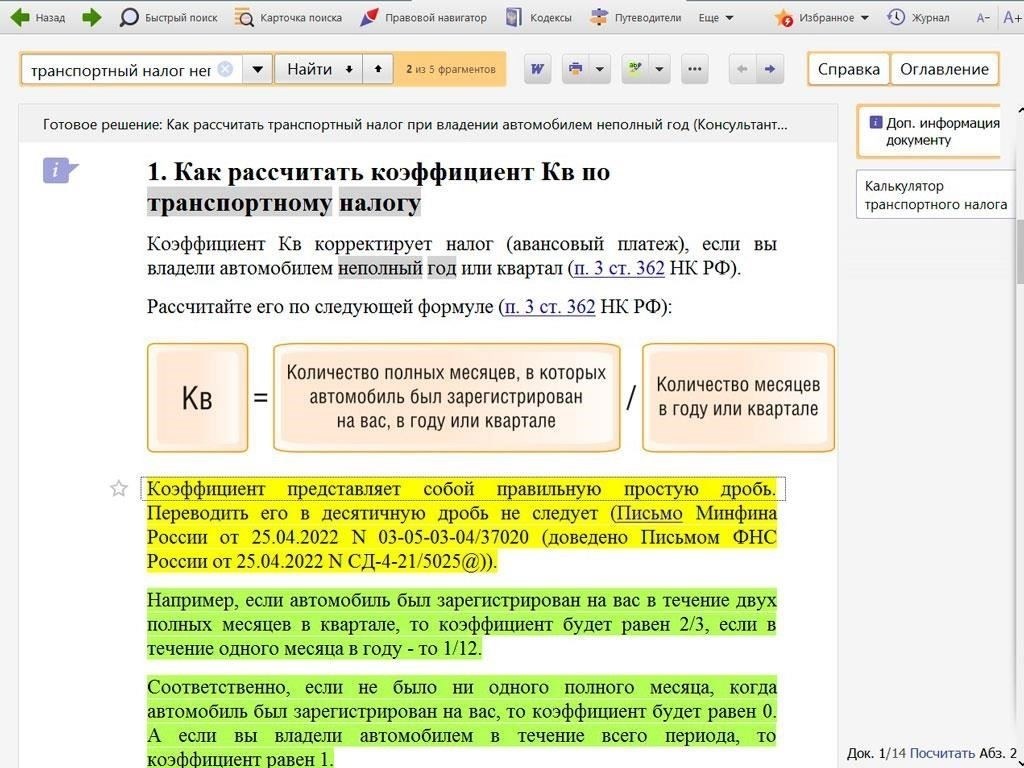Viewport: 1024px width, 768px height.
Task: Open Правовой навигатор
Action: click(423, 18)
